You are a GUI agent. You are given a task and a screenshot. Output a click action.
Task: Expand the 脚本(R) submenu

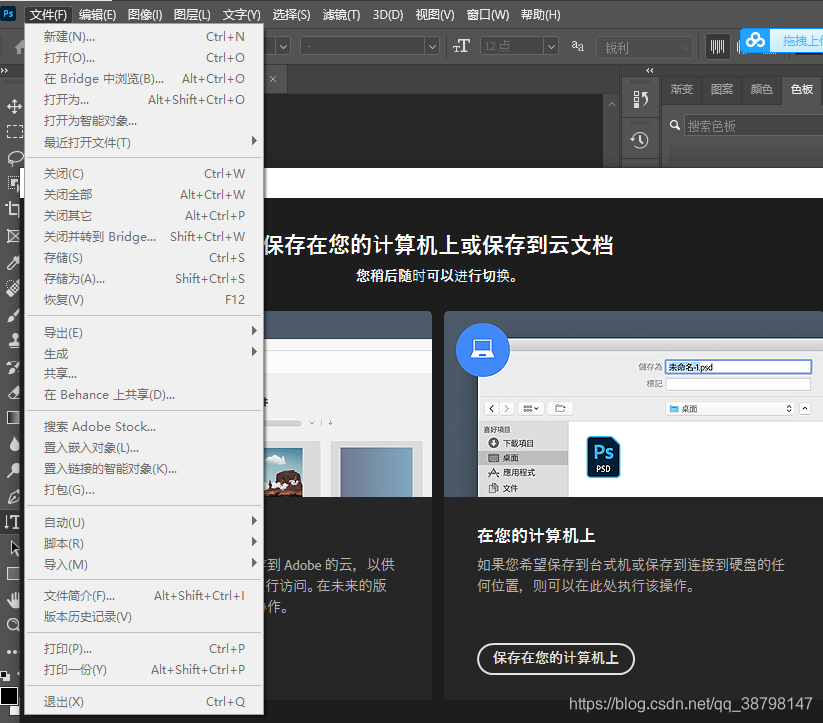coord(144,543)
